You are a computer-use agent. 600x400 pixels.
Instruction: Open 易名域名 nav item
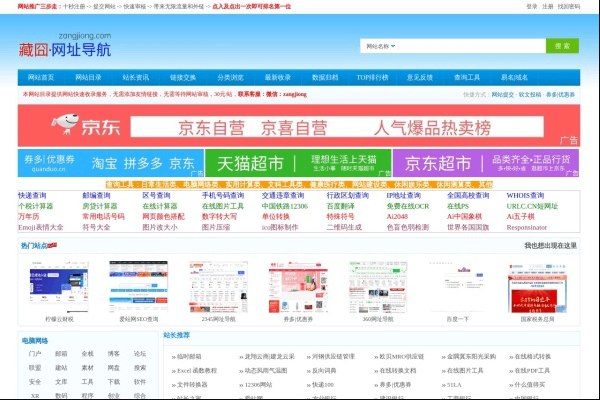(x=514, y=77)
